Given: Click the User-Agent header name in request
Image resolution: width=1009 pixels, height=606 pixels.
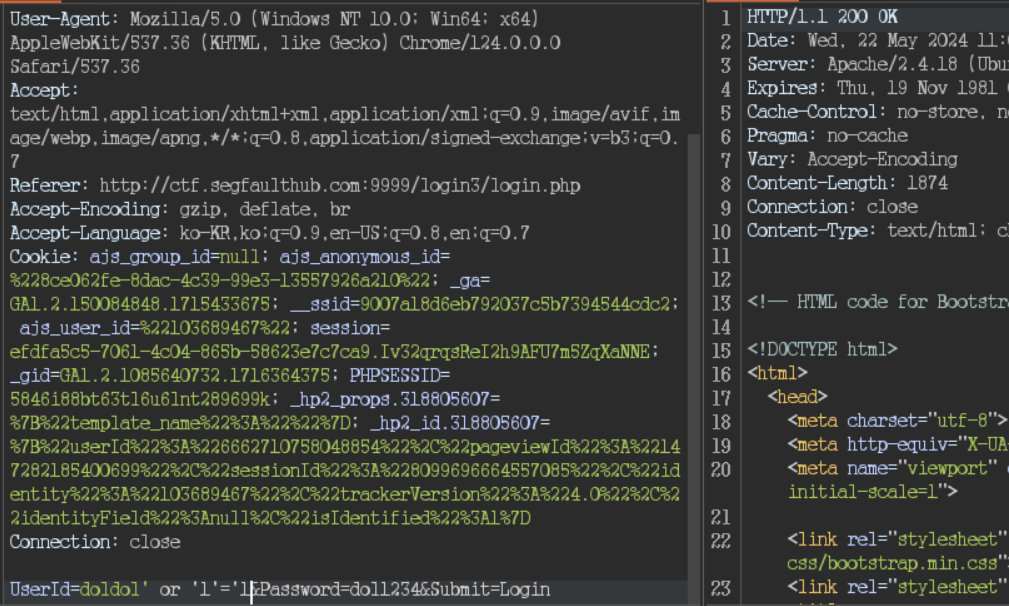Looking at the screenshot, I should (x=64, y=19).
